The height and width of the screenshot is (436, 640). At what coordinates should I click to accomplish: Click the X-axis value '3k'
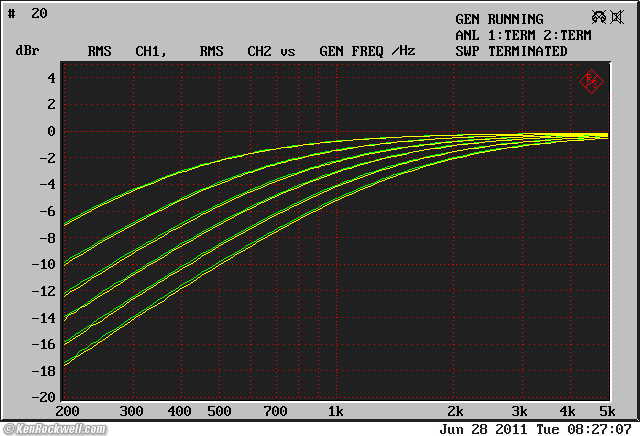pyautogui.click(x=519, y=411)
